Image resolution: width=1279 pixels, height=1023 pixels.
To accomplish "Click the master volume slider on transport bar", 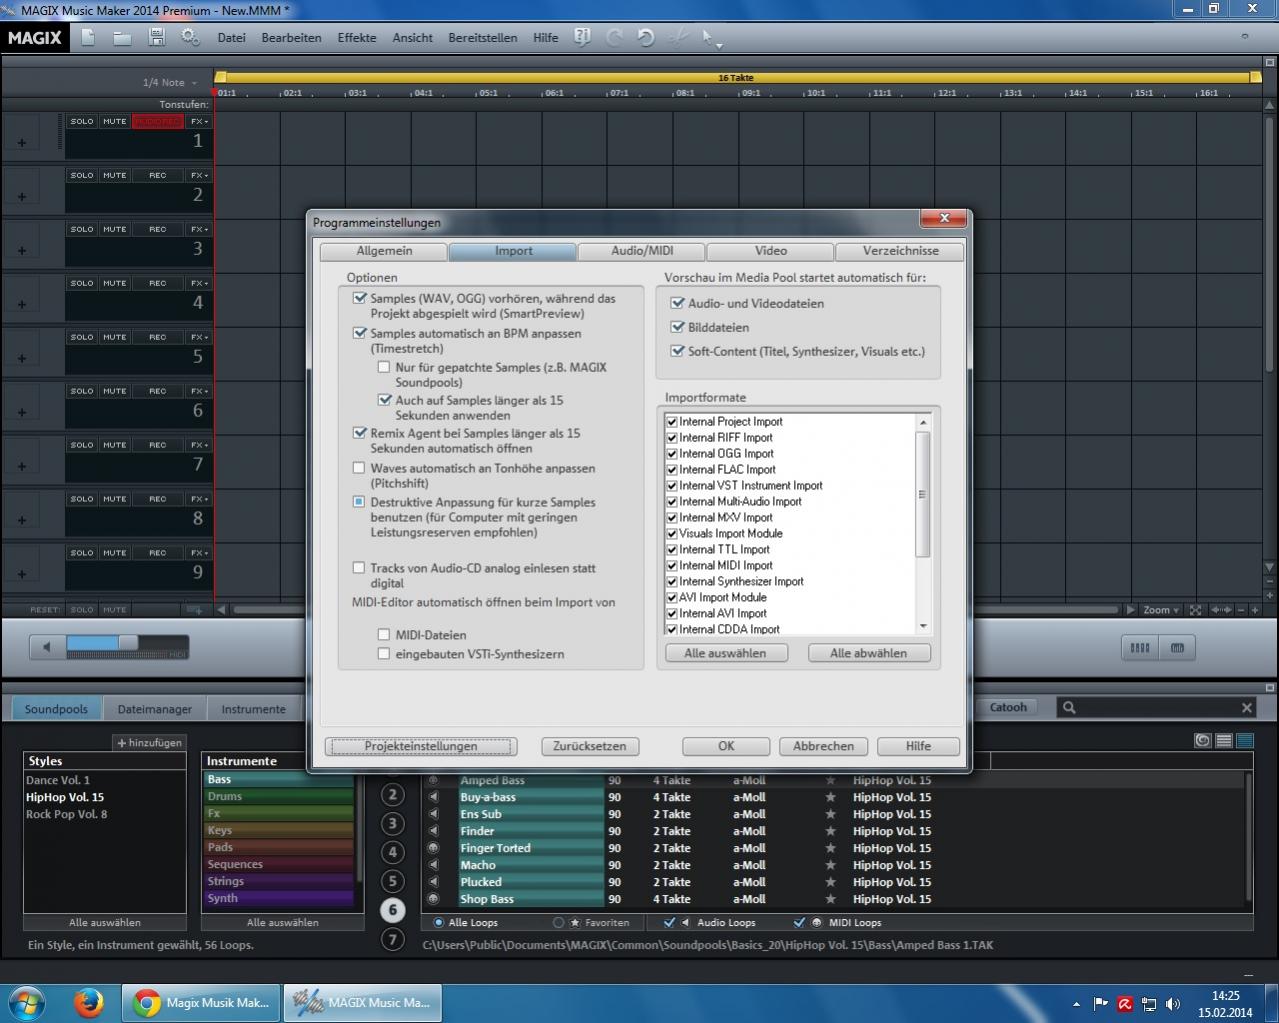I will [127, 644].
